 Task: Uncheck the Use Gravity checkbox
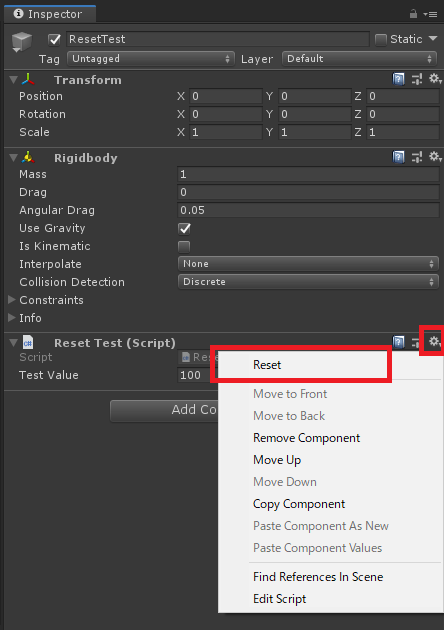tap(184, 229)
